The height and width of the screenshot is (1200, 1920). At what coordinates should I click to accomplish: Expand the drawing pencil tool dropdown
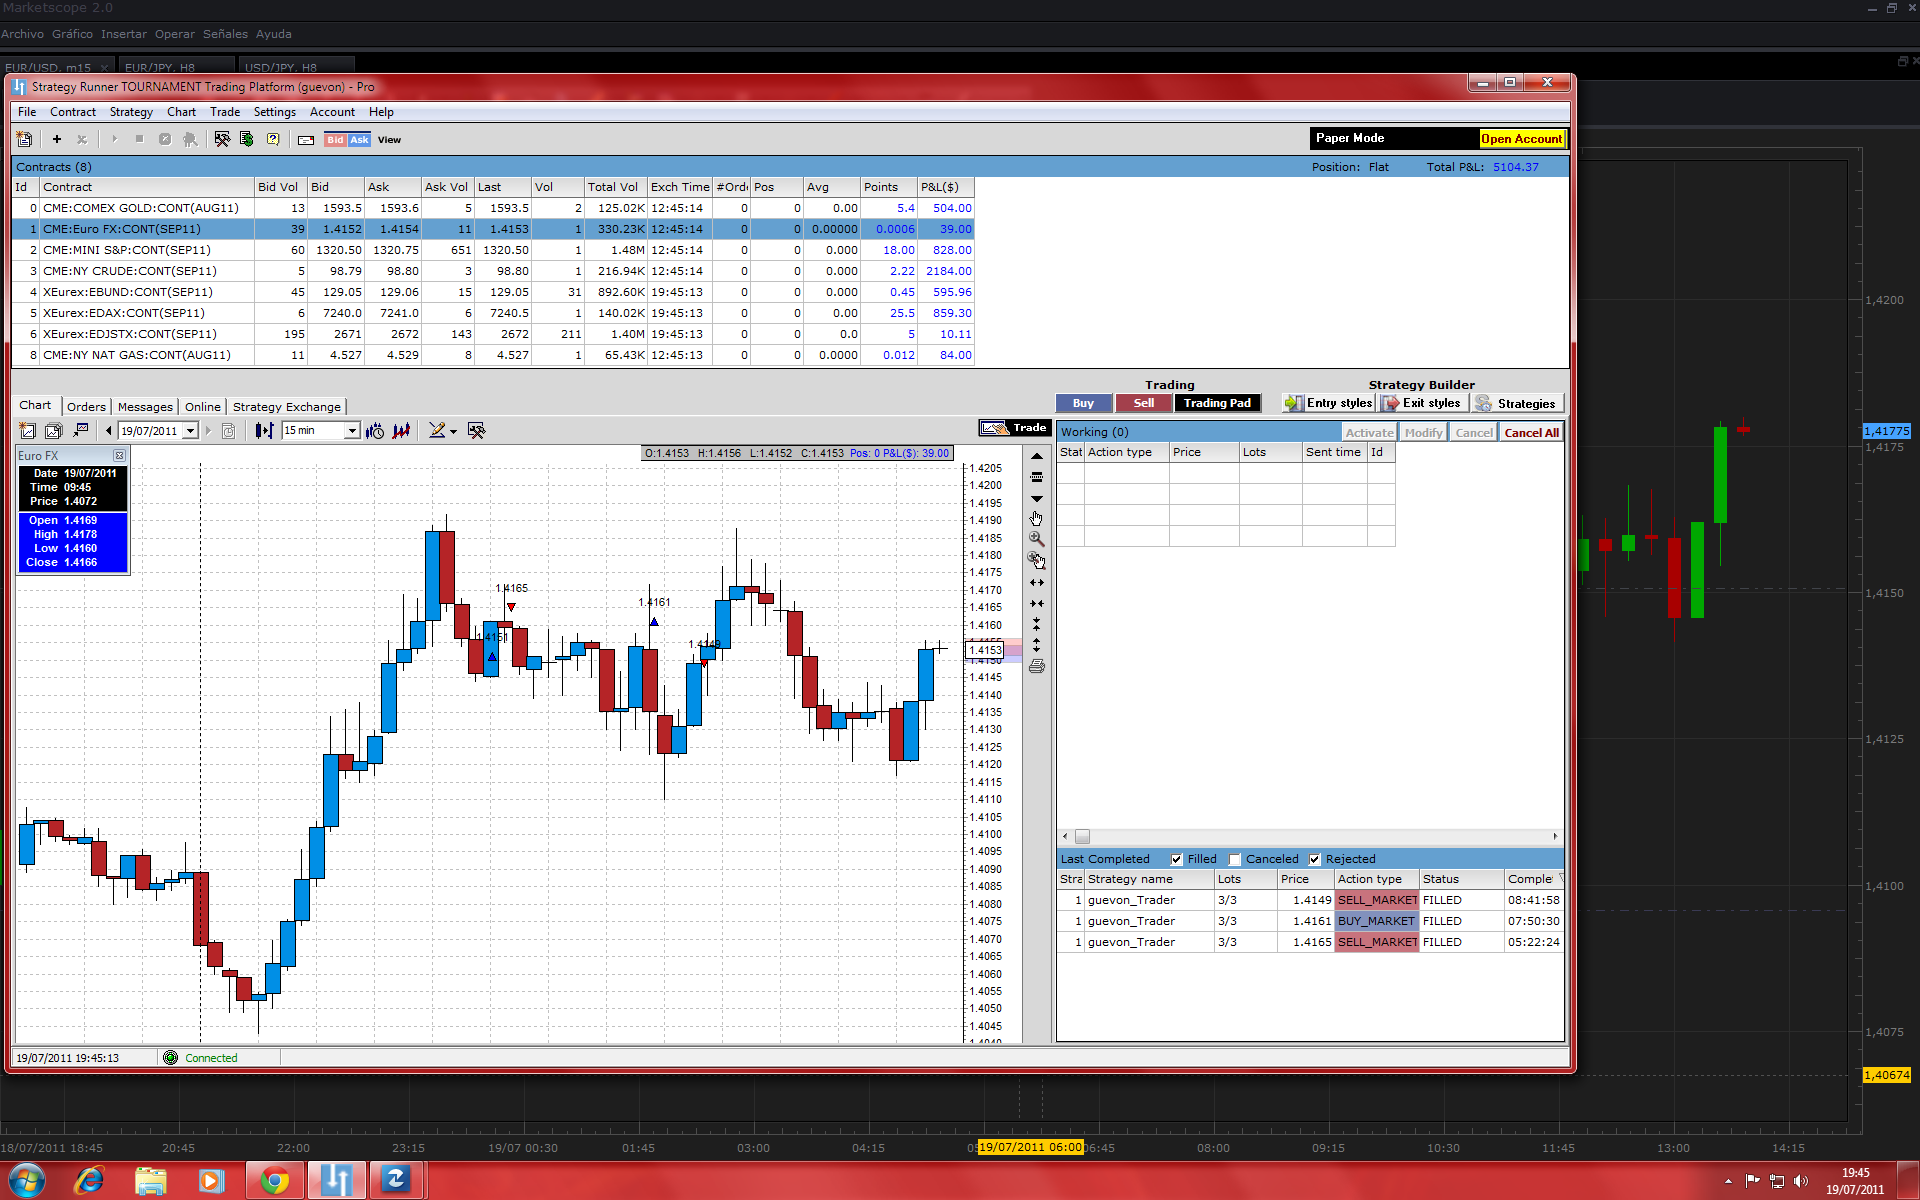tap(453, 432)
